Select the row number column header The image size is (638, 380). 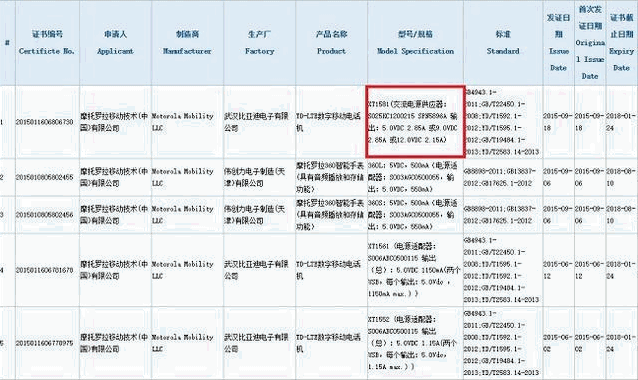7,43
